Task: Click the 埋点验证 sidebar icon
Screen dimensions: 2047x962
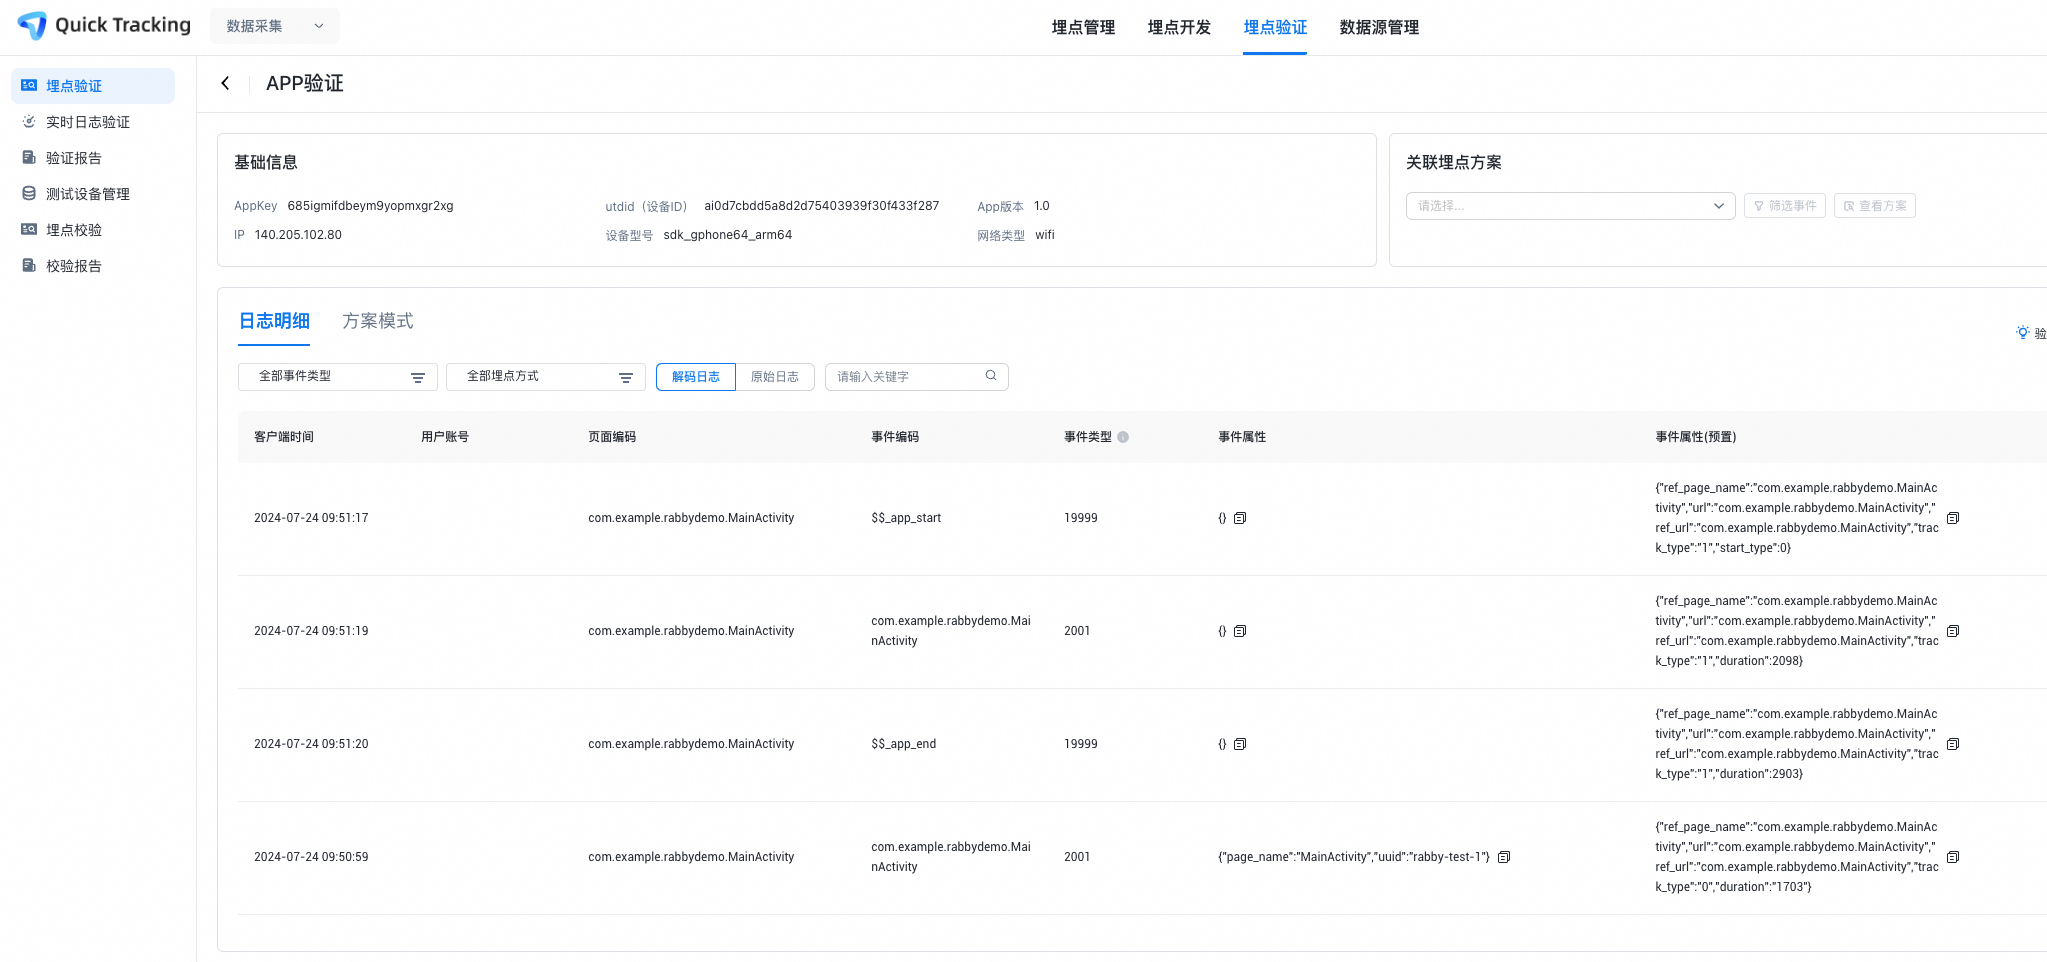Action: (x=29, y=86)
